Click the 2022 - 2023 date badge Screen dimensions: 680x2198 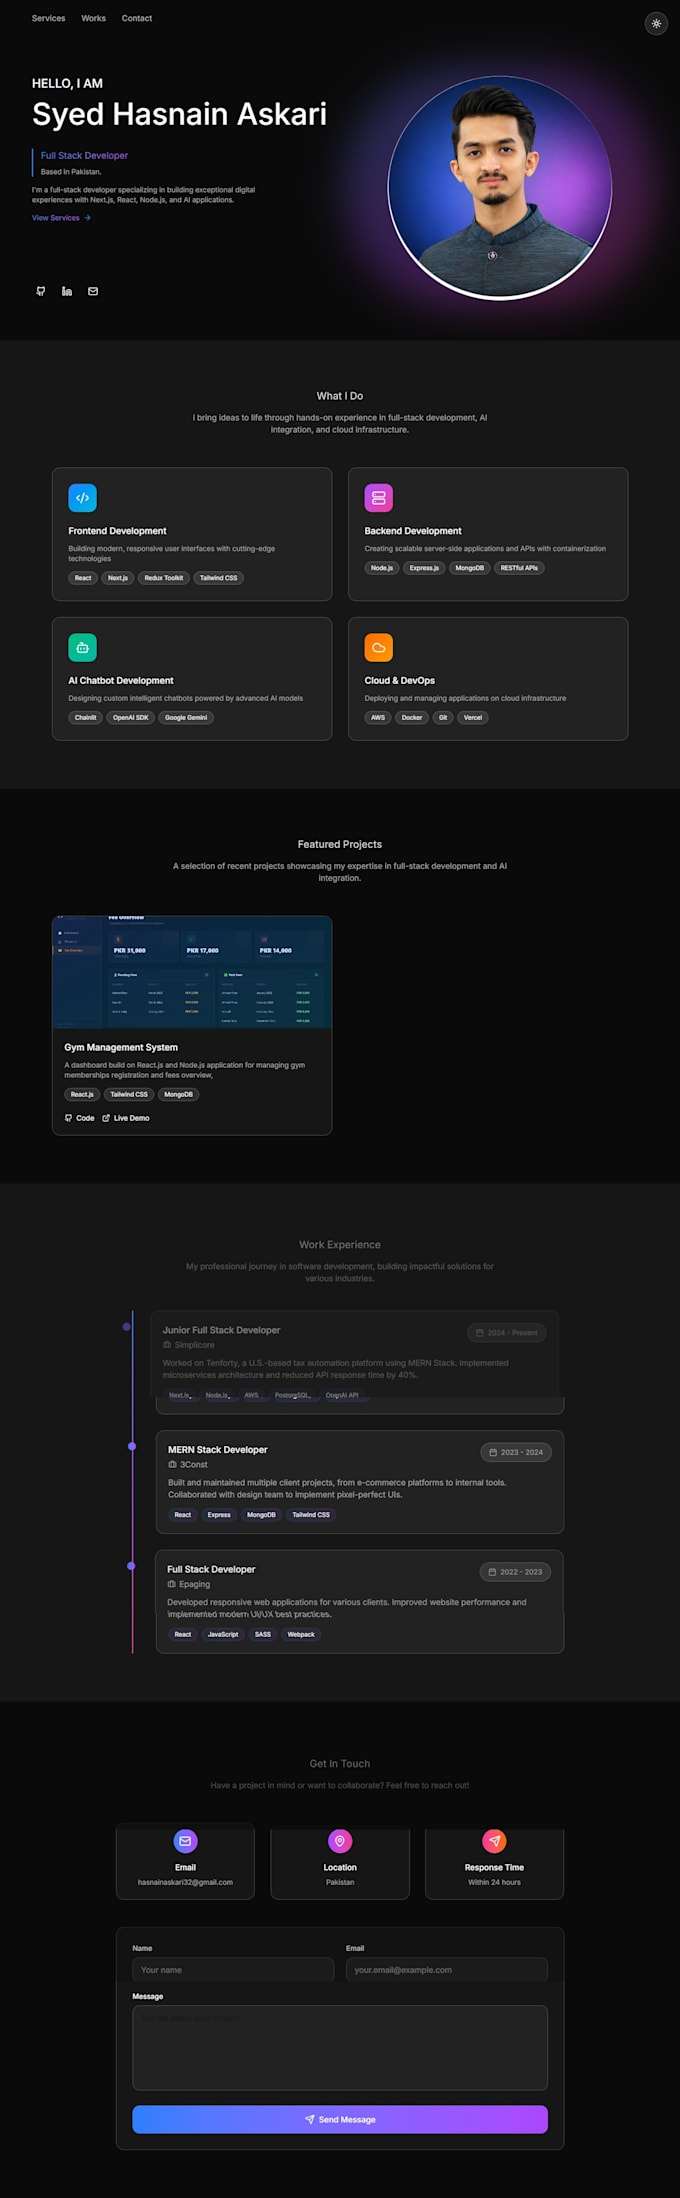pyautogui.click(x=515, y=1572)
